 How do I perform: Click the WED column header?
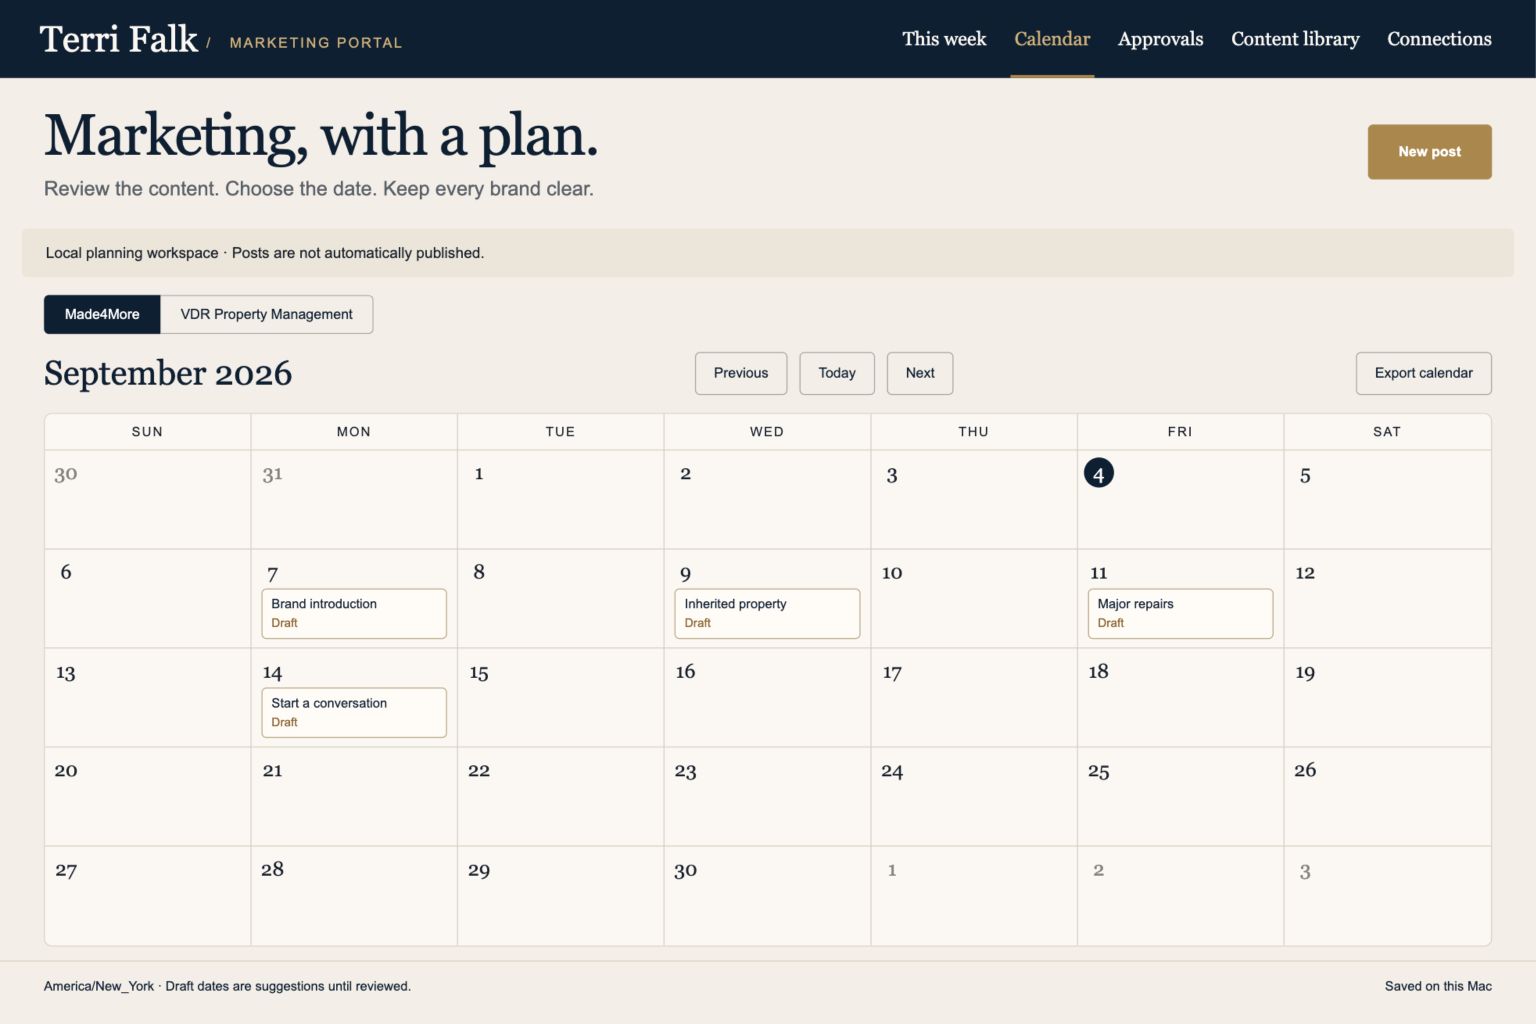(x=767, y=432)
